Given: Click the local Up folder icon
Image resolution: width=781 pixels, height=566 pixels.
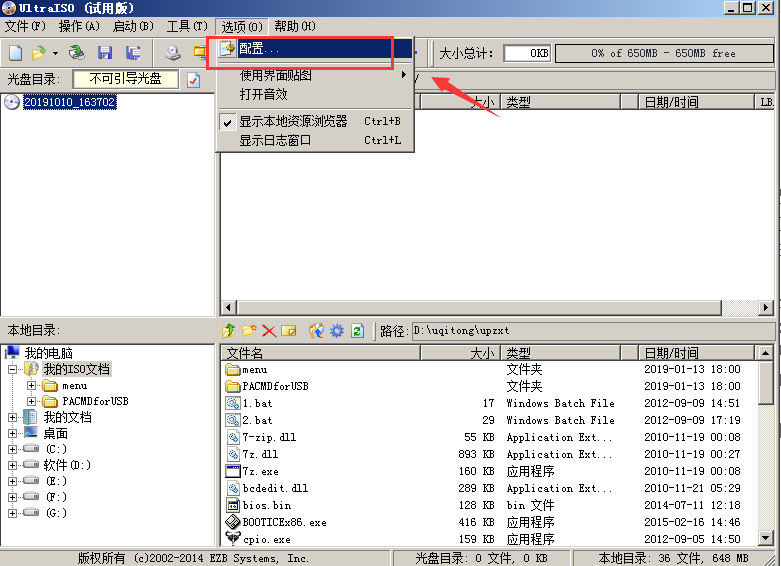Looking at the screenshot, I should (x=229, y=330).
